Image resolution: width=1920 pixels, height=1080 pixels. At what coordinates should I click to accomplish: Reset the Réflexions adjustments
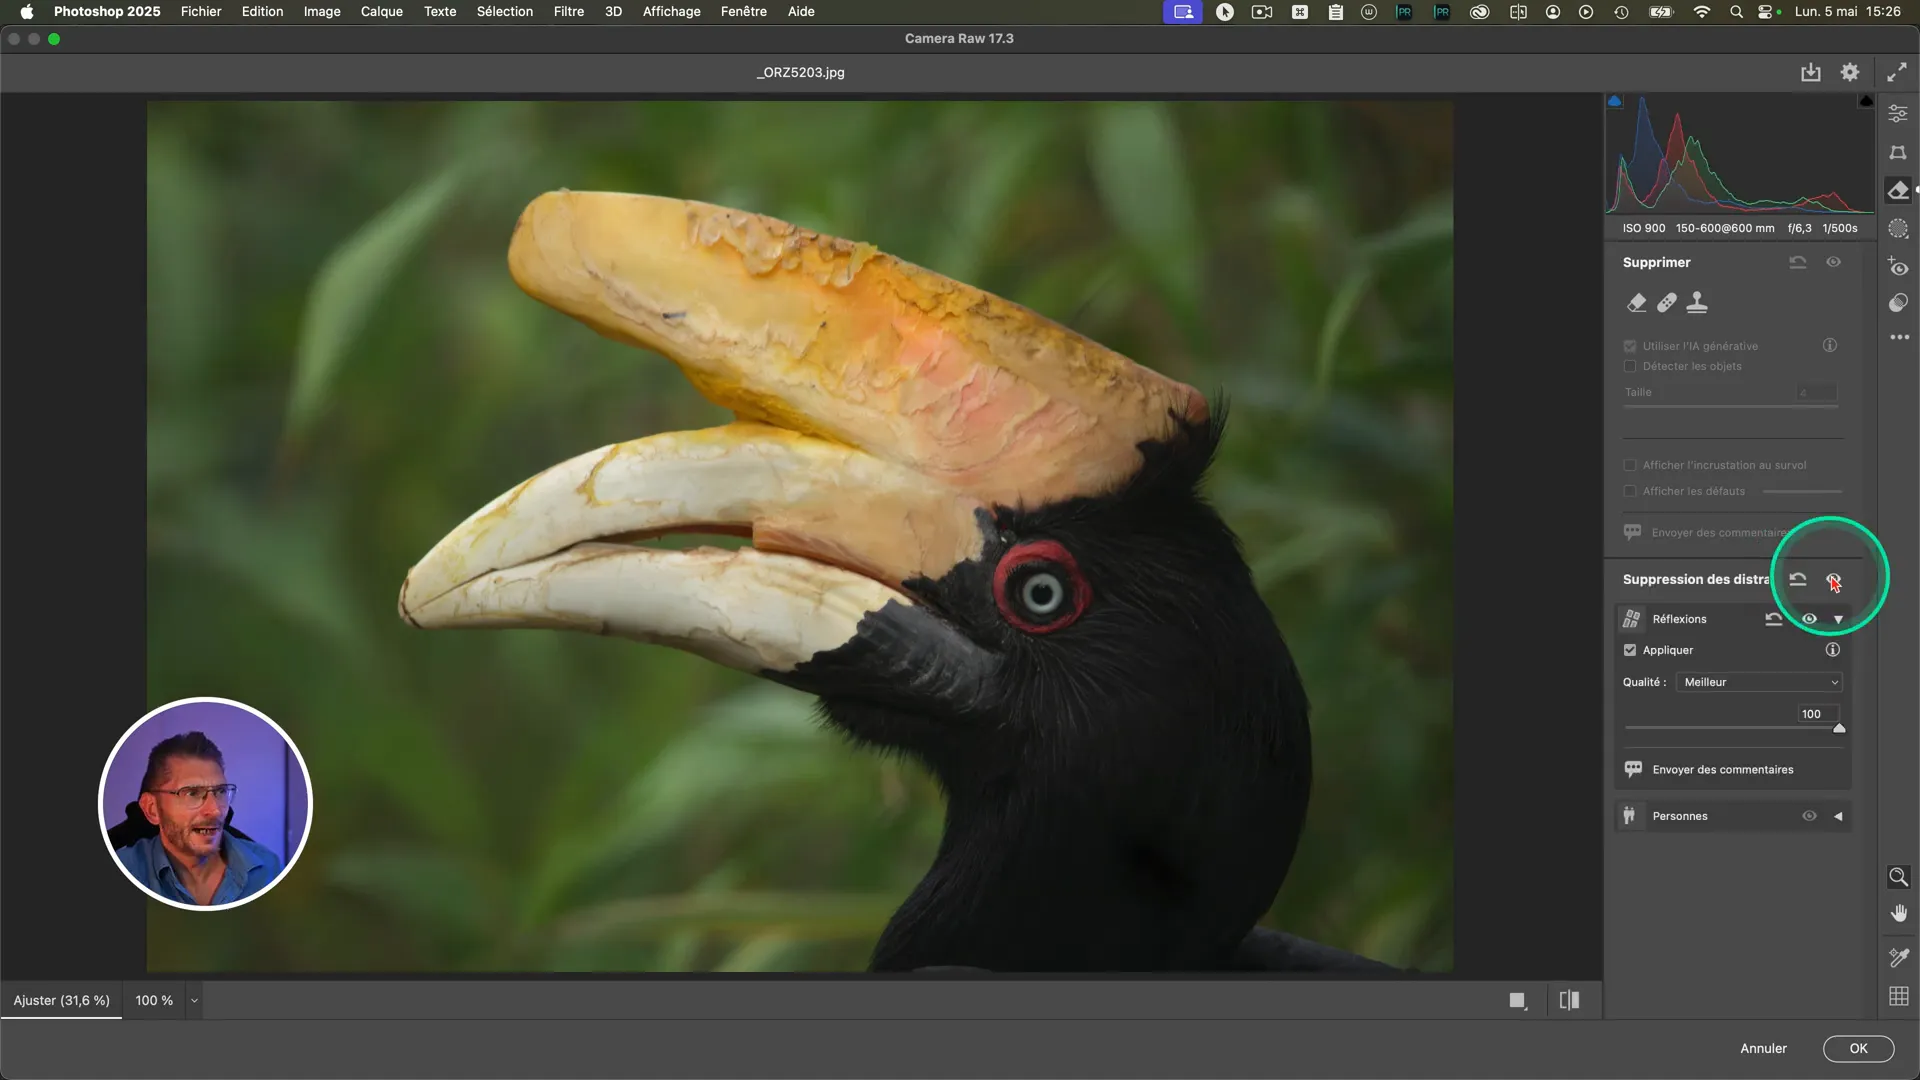coord(1774,619)
